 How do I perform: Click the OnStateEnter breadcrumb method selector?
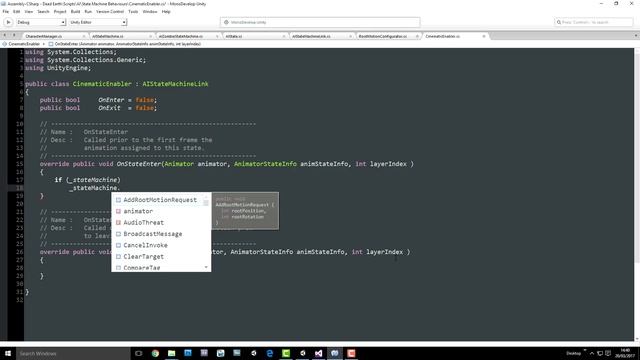click(x=124, y=44)
